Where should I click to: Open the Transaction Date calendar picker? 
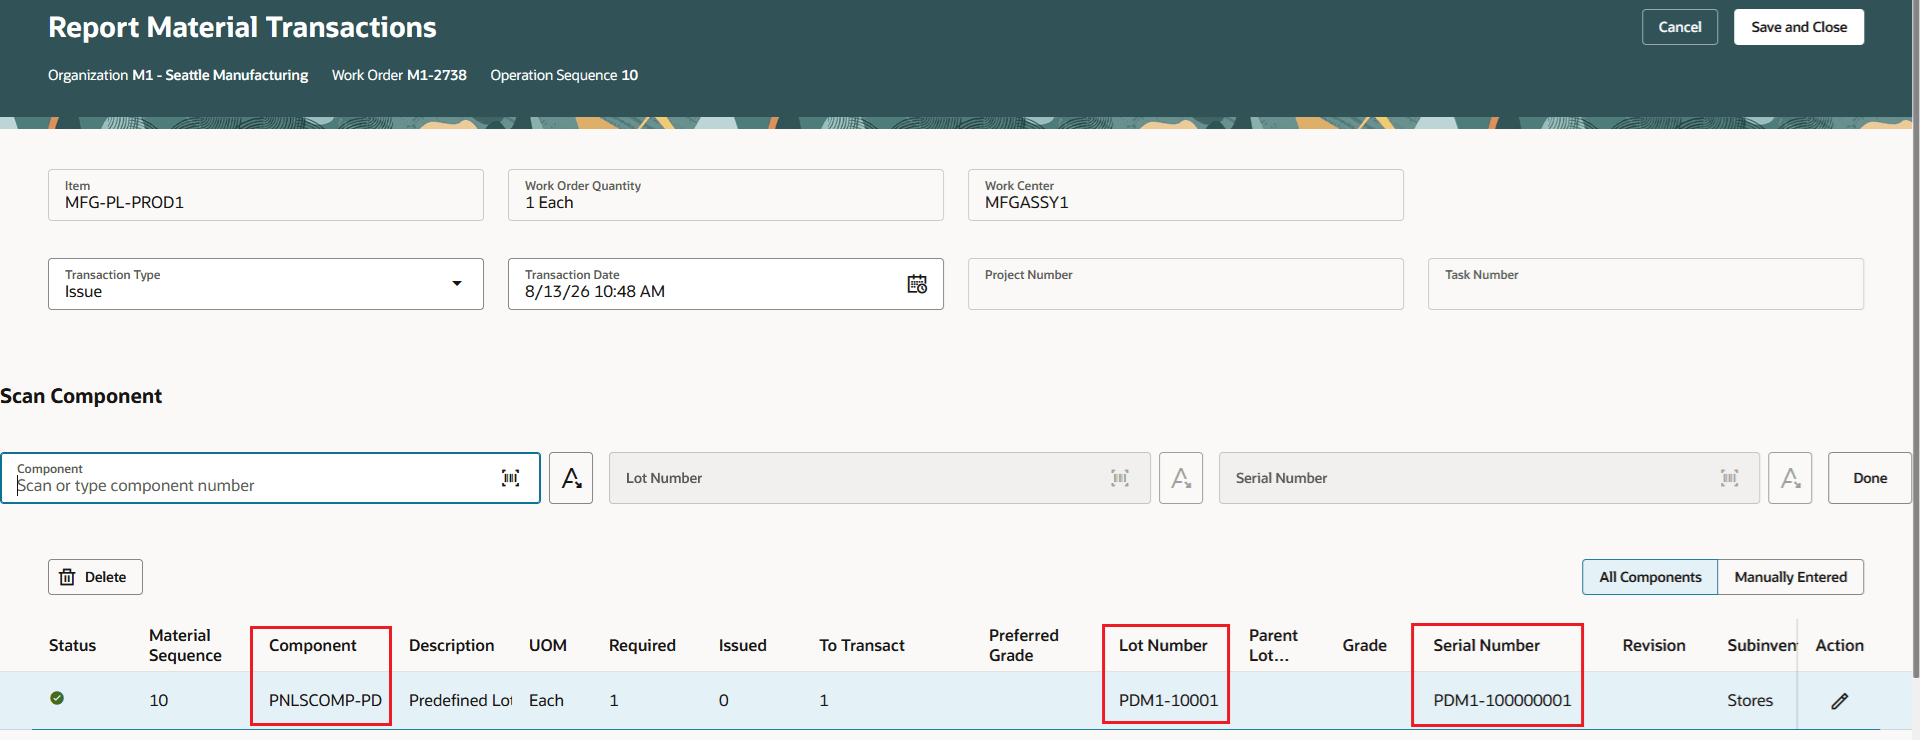click(917, 284)
